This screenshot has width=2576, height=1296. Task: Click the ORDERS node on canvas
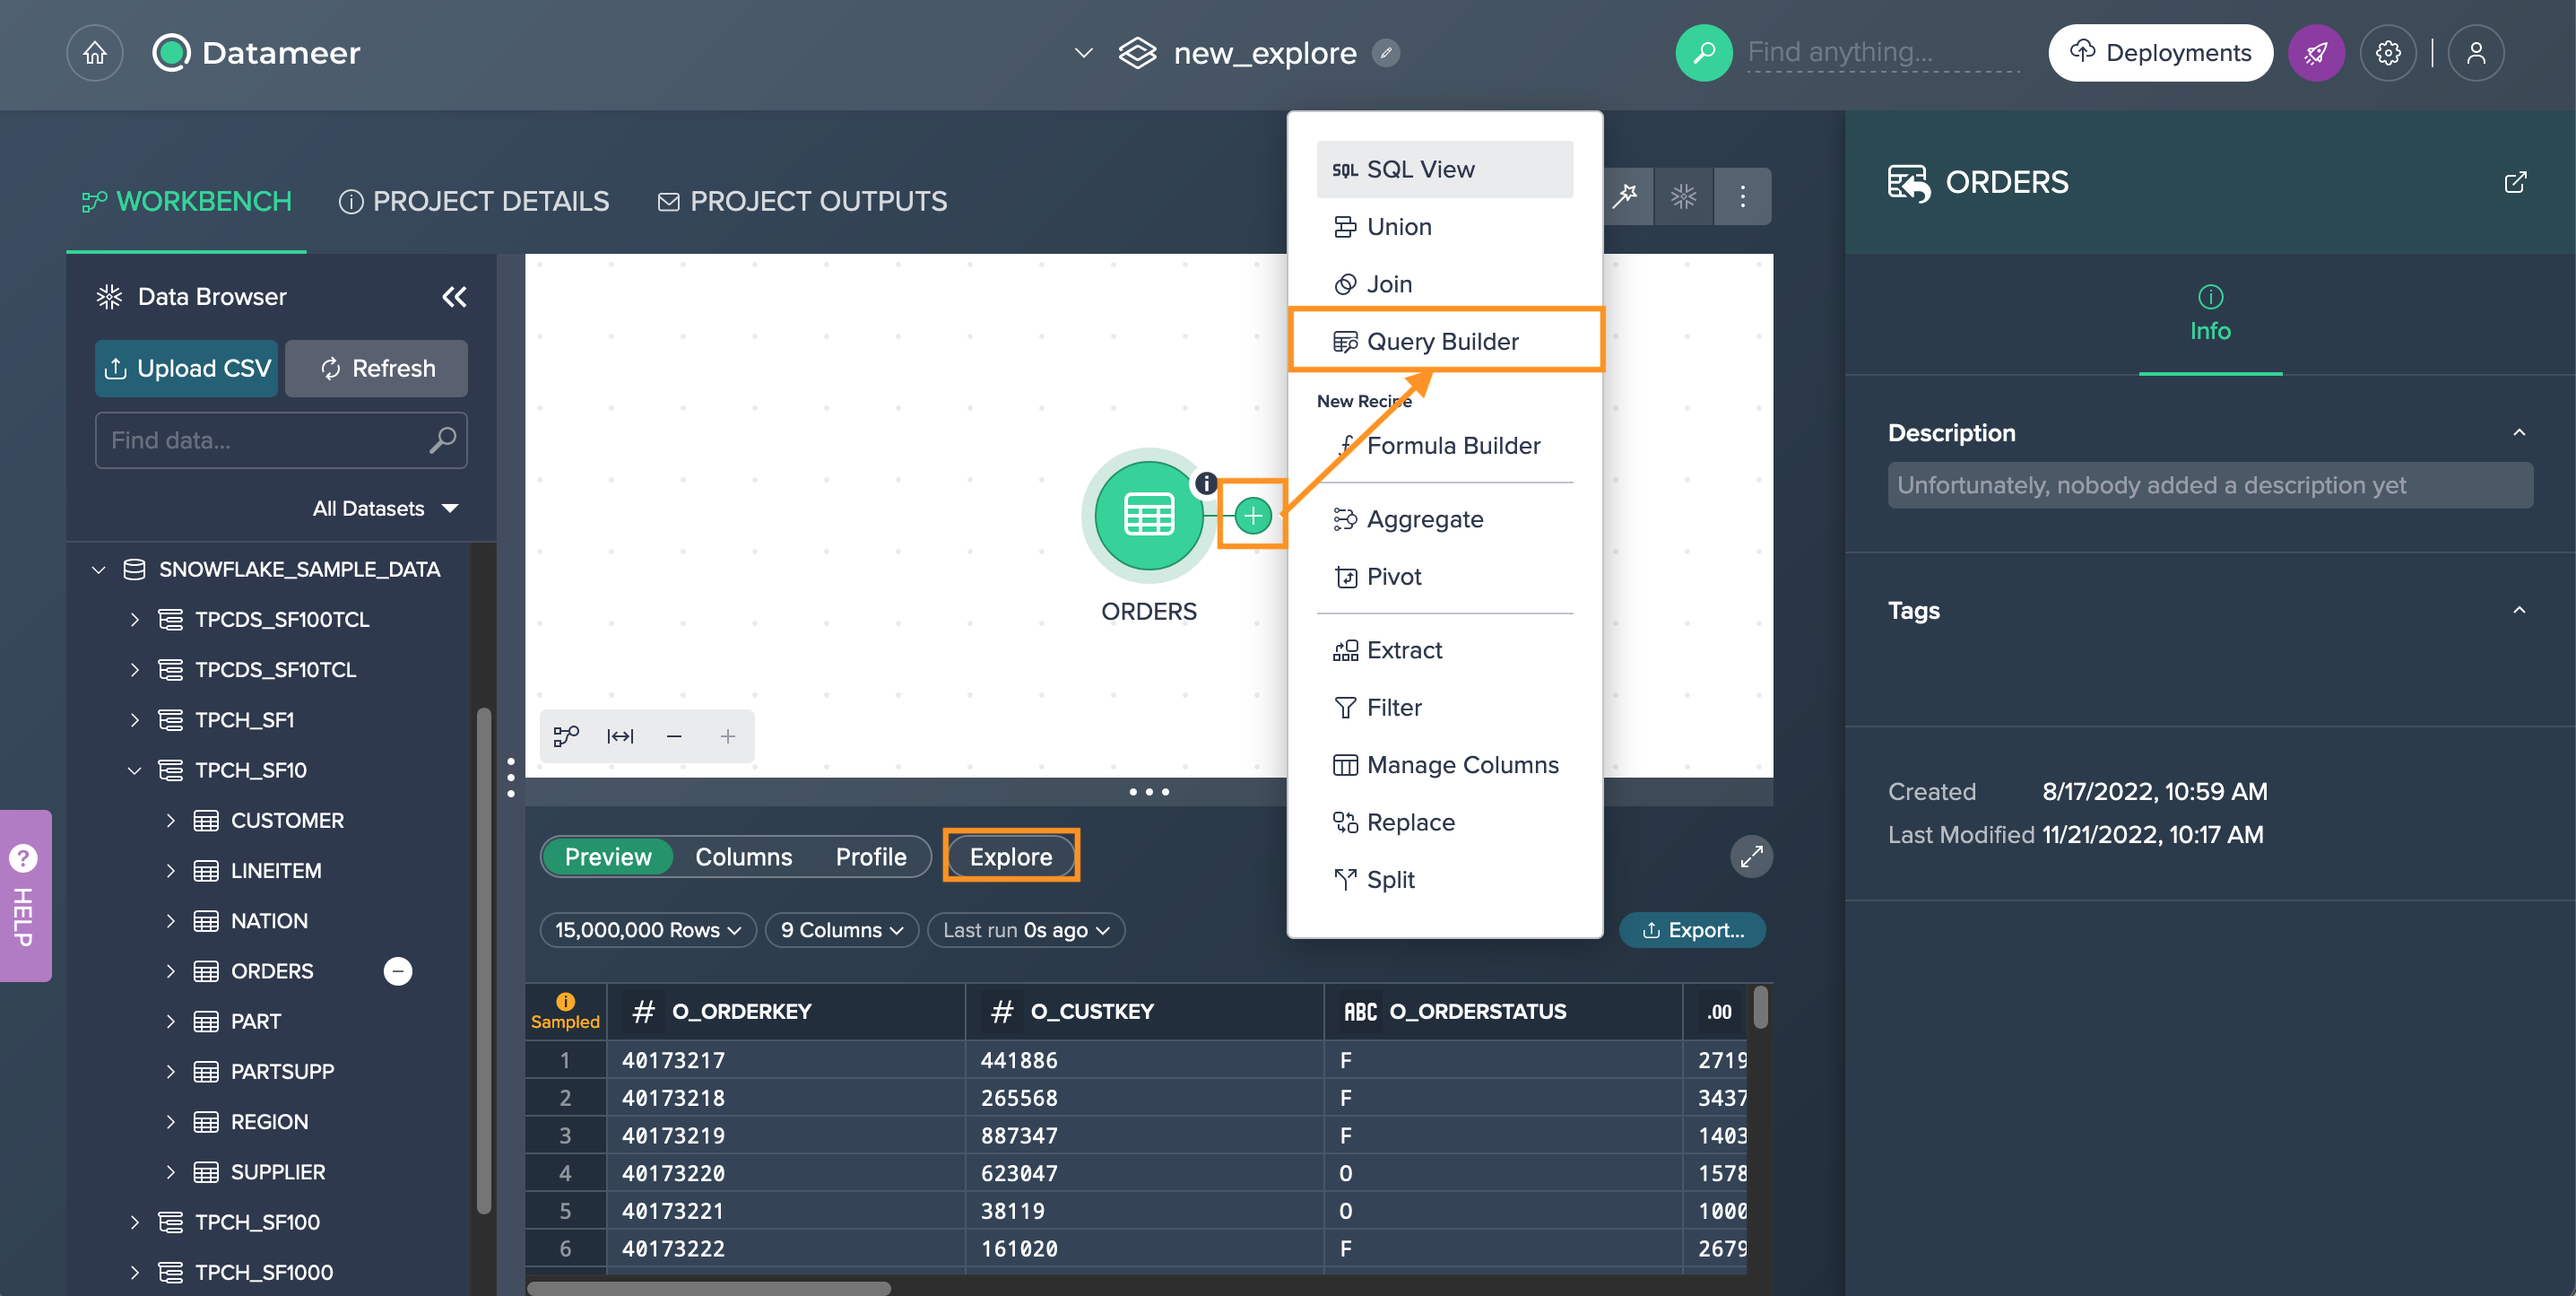(1148, 515)
